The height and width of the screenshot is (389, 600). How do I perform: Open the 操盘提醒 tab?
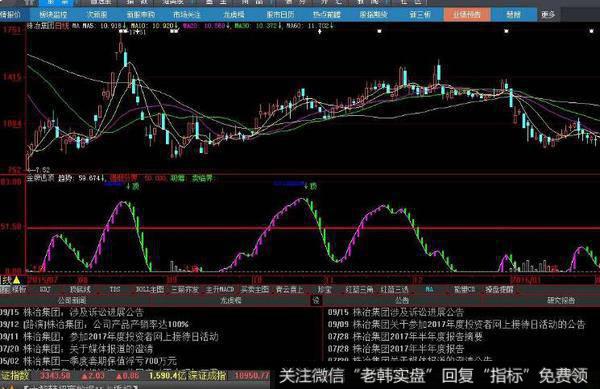click(499, 290)
